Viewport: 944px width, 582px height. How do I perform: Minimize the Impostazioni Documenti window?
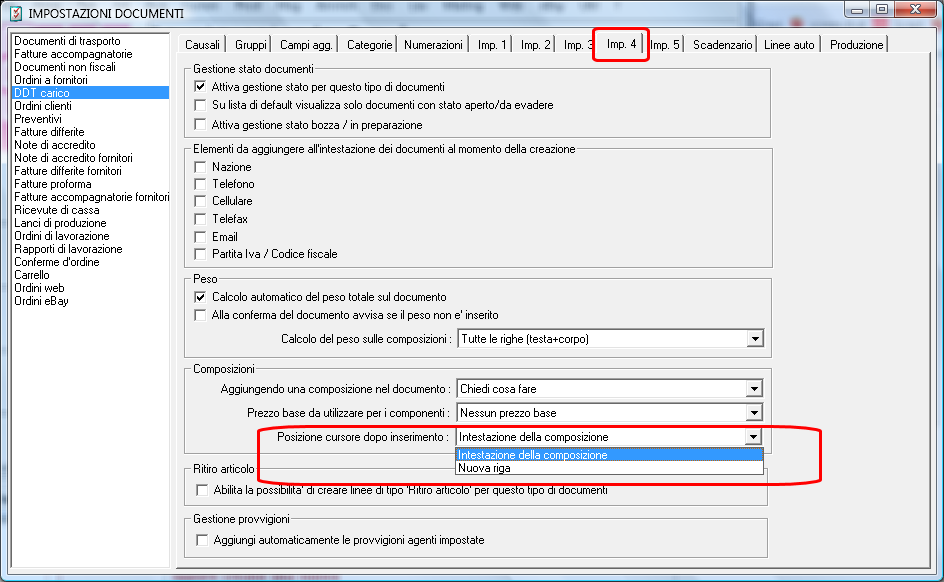click(857, 10)
